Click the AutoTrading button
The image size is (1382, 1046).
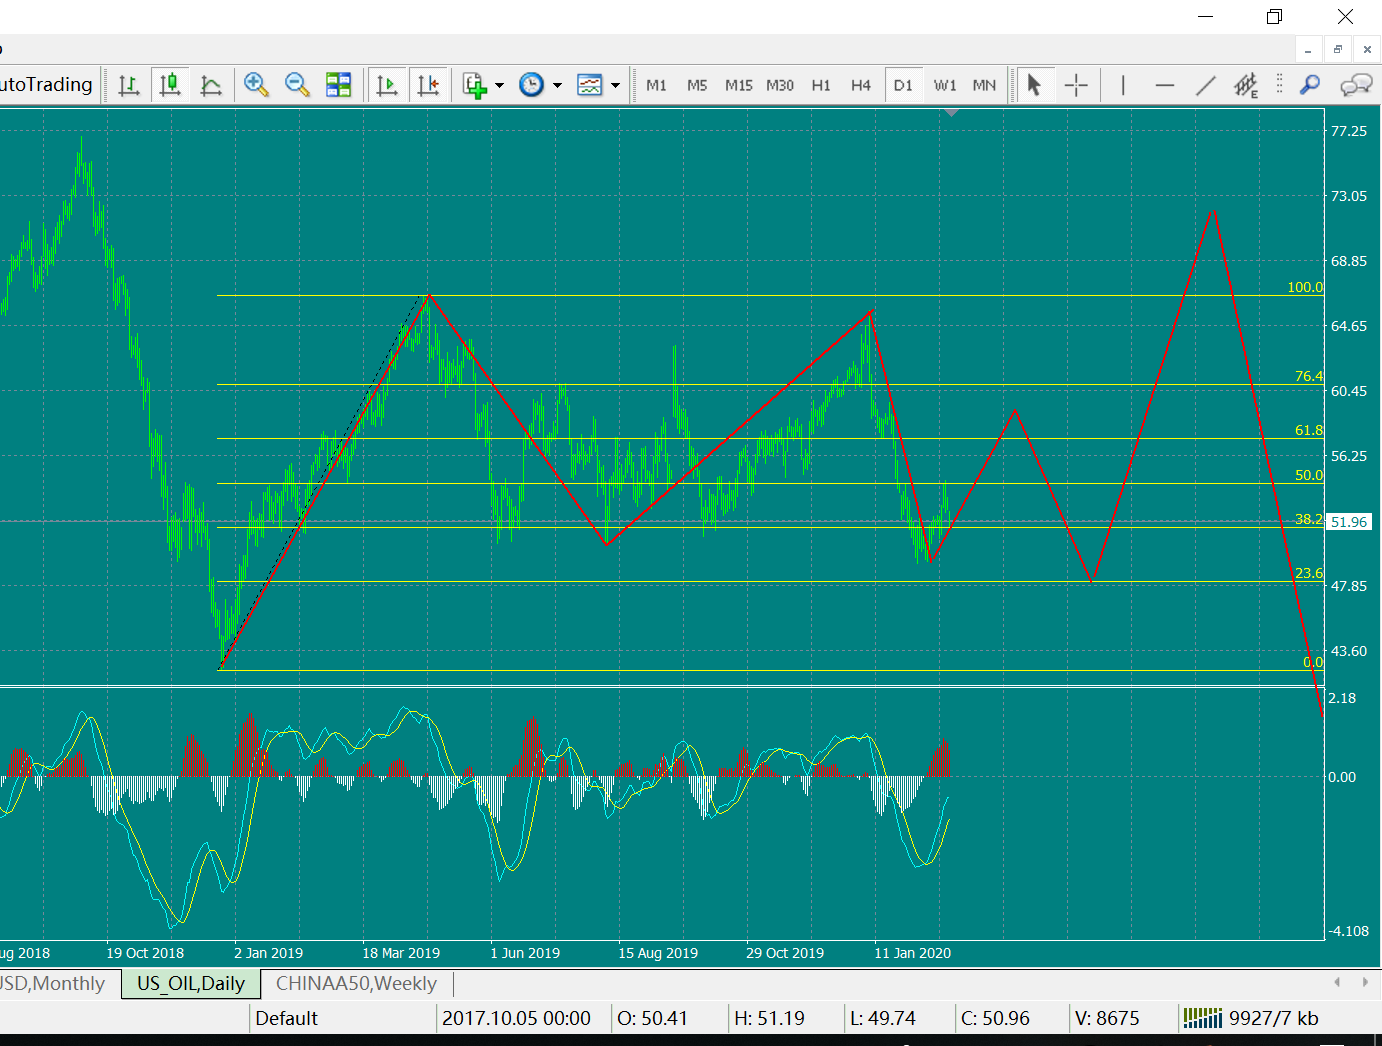click(48, 85)
